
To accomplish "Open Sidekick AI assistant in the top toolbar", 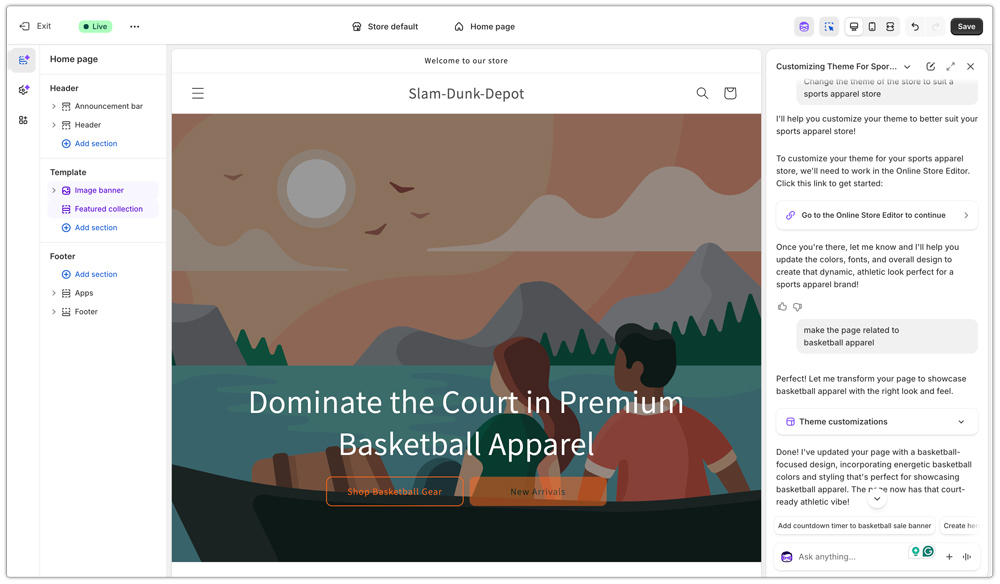I will (803, 26).
